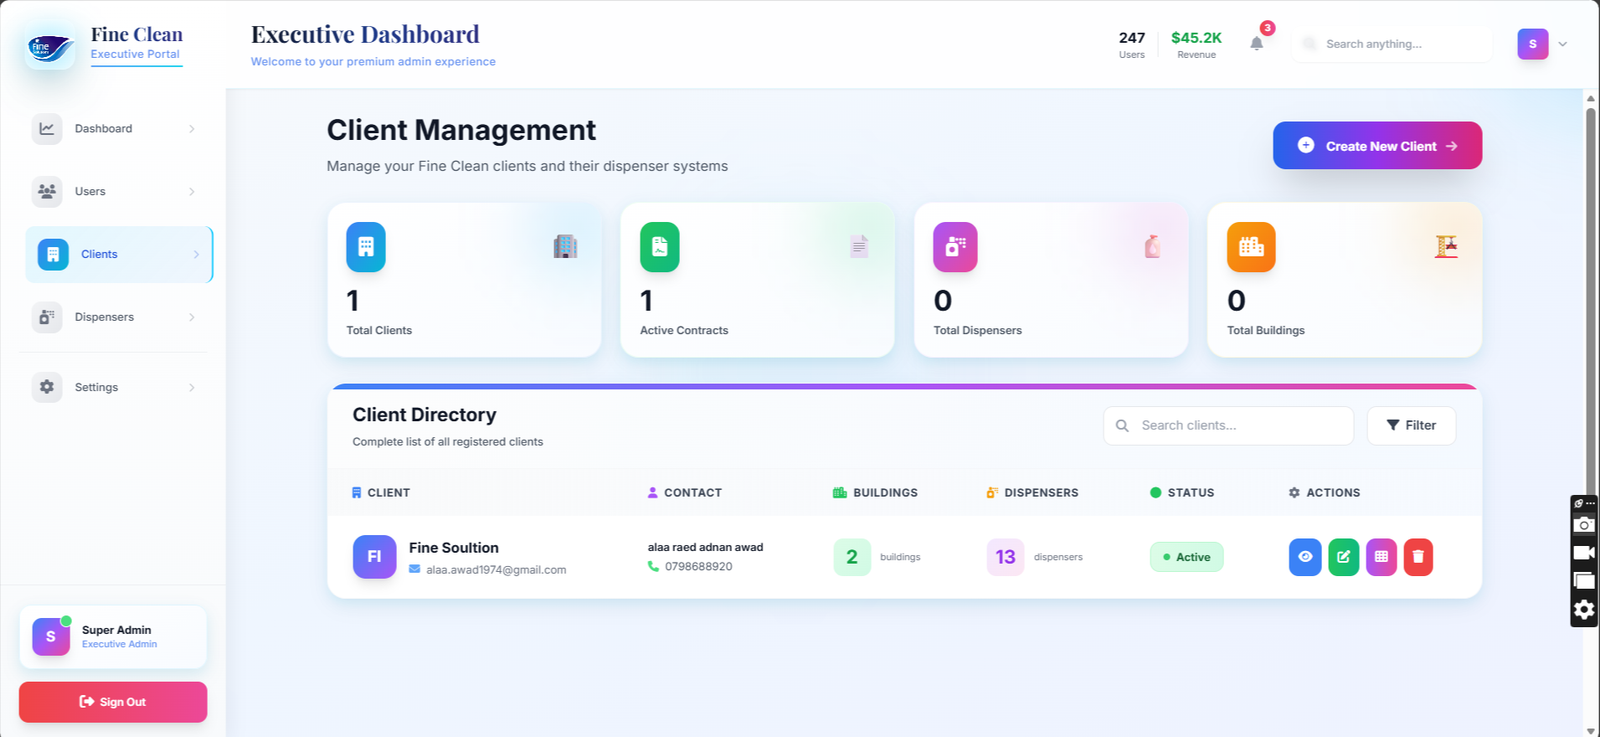1600x737 pixels.
Task: Click the Active status badge
Action: coord(1187,557)
